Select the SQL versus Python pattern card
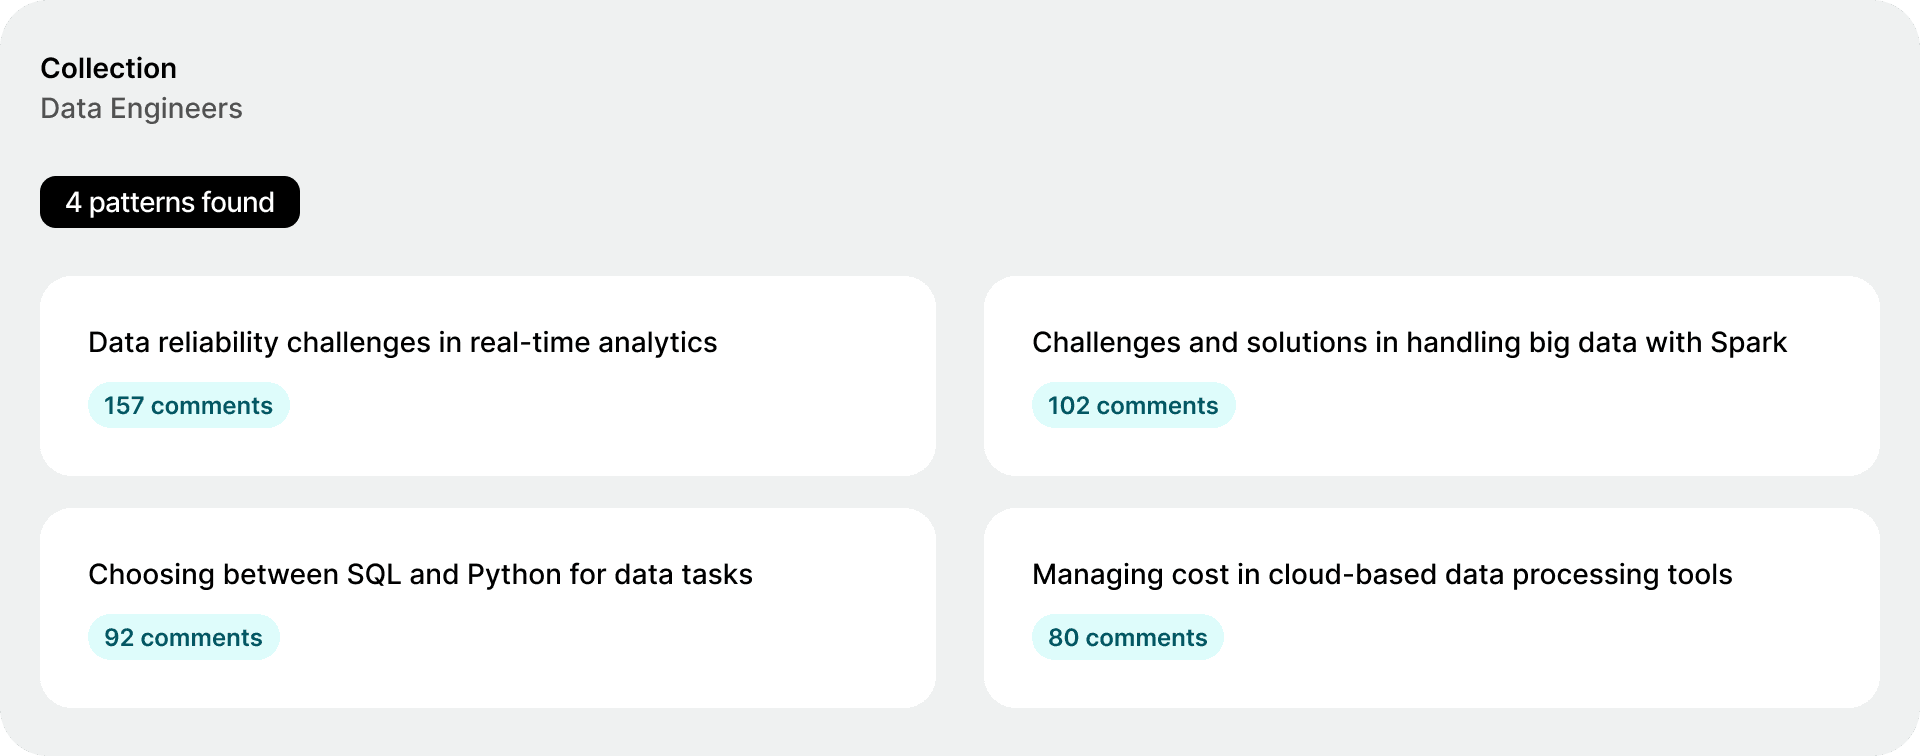Viewport: 1920px width, 756px height. point(487,608)
